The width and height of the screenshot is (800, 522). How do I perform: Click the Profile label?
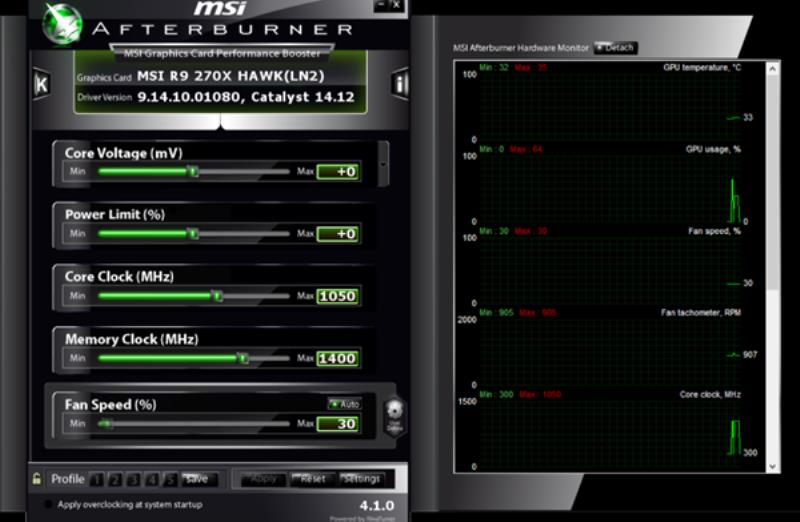click(68, 479)
